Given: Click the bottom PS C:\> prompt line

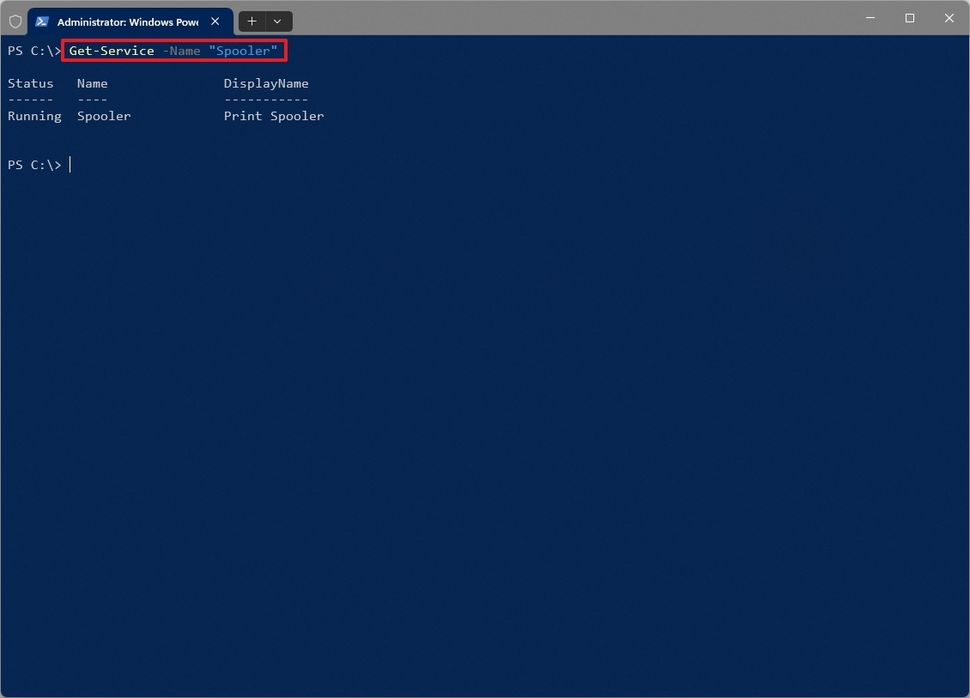Looking at the screenshot, I should pyautogui.click(x=35, y=165).
